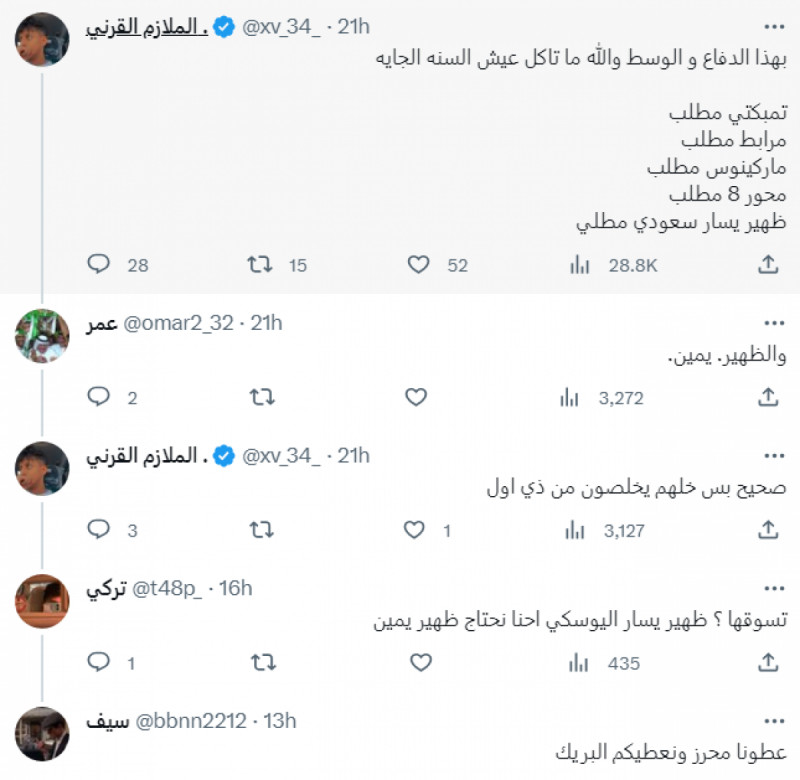
Task: Open the 16h timestamp on @t48p_'s reply
Action: (236, 588)
